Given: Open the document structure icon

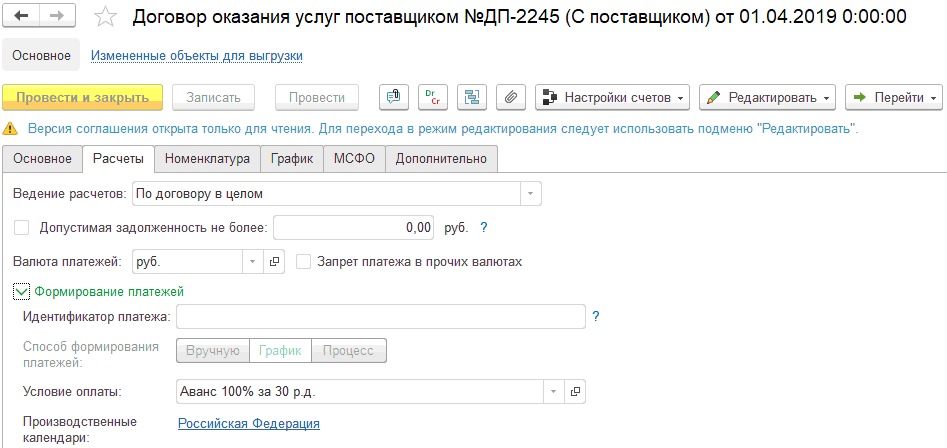Looking at the screenshot, I should (x=472, y=97).
